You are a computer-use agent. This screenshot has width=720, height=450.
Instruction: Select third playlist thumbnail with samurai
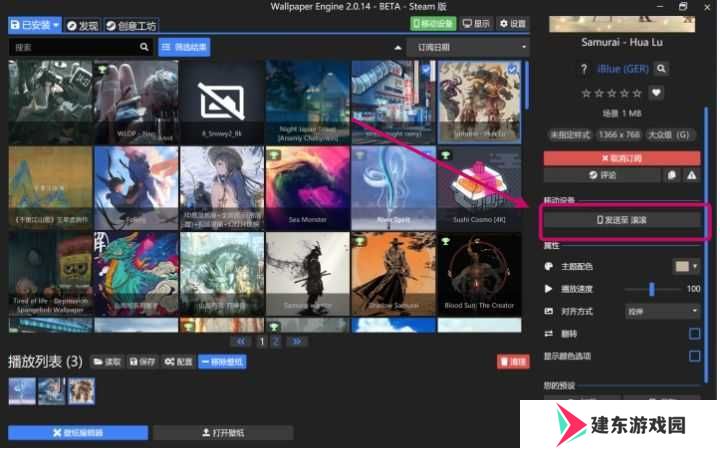click(81, 392)
